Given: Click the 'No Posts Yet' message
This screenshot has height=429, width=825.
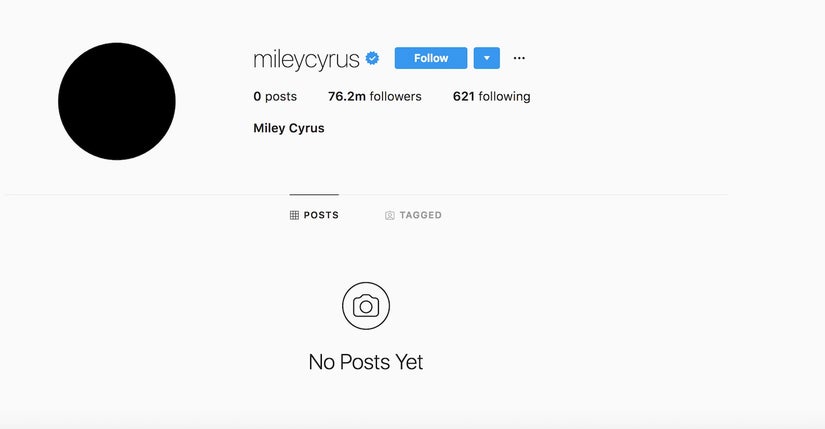Looking at the screenshot, I should click(x=366, y=362).
